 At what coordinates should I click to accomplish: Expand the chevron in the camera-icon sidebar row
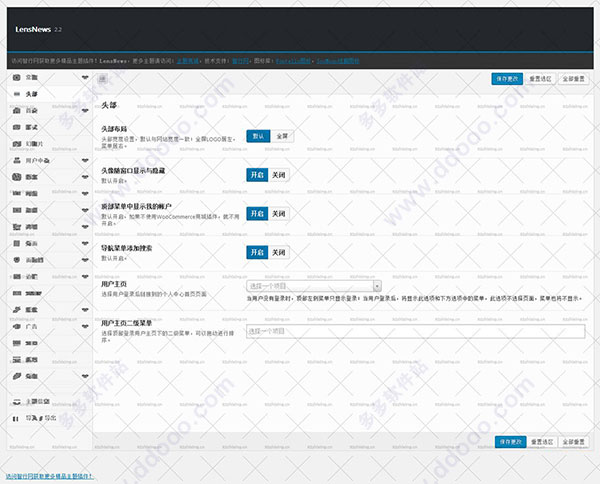point(85,77)
